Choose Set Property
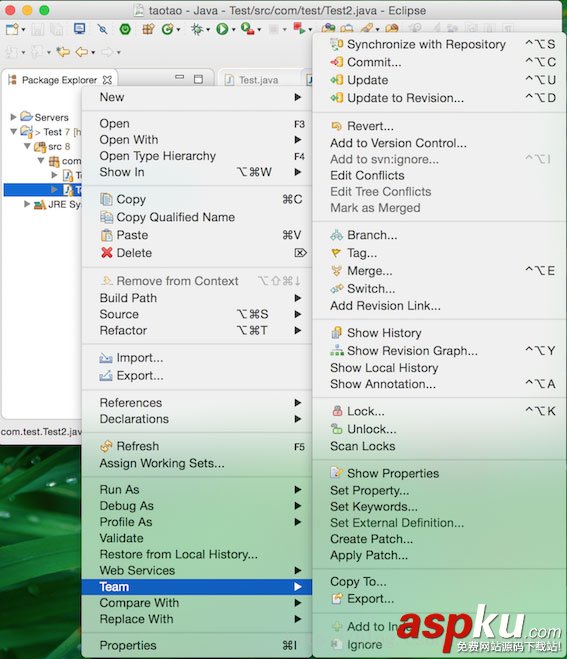The height and width of the screenshot is (659, 567). [x=439, y=490]
